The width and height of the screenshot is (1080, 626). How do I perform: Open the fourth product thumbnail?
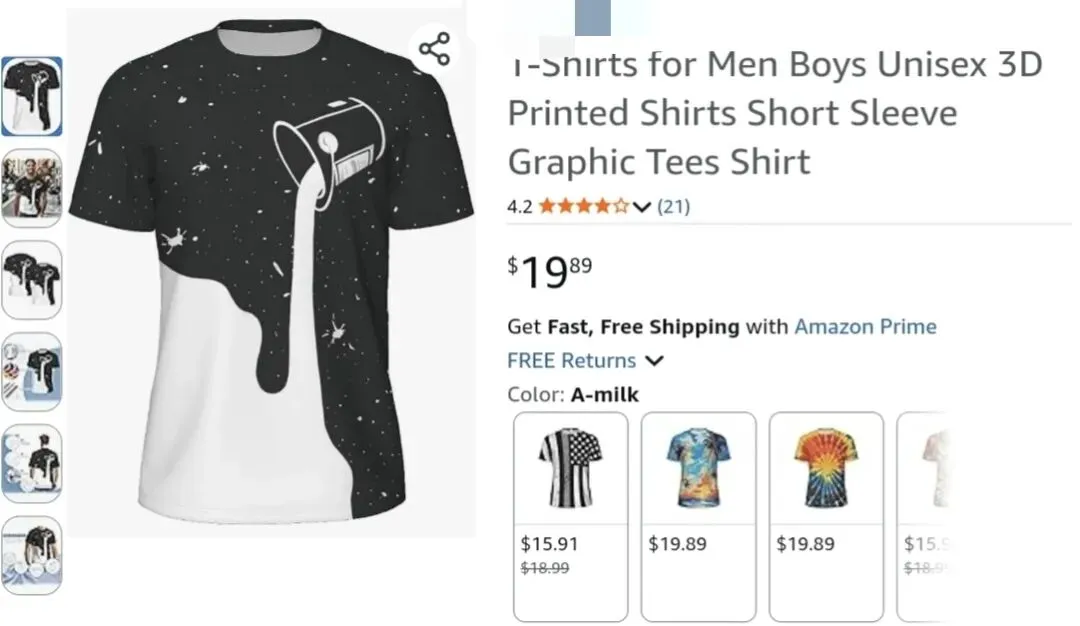pos(32,372)
